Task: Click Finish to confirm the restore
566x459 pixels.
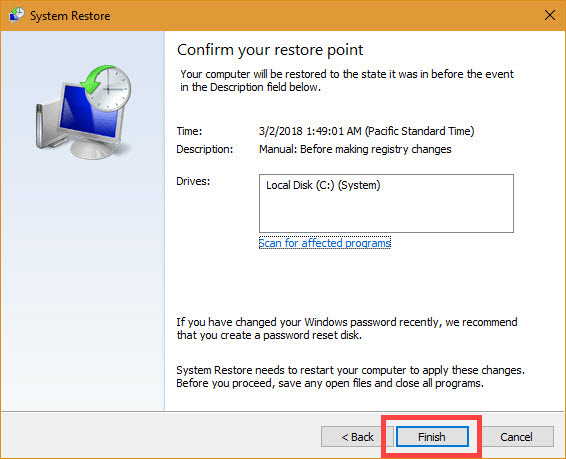Action: tap(432, 437)
